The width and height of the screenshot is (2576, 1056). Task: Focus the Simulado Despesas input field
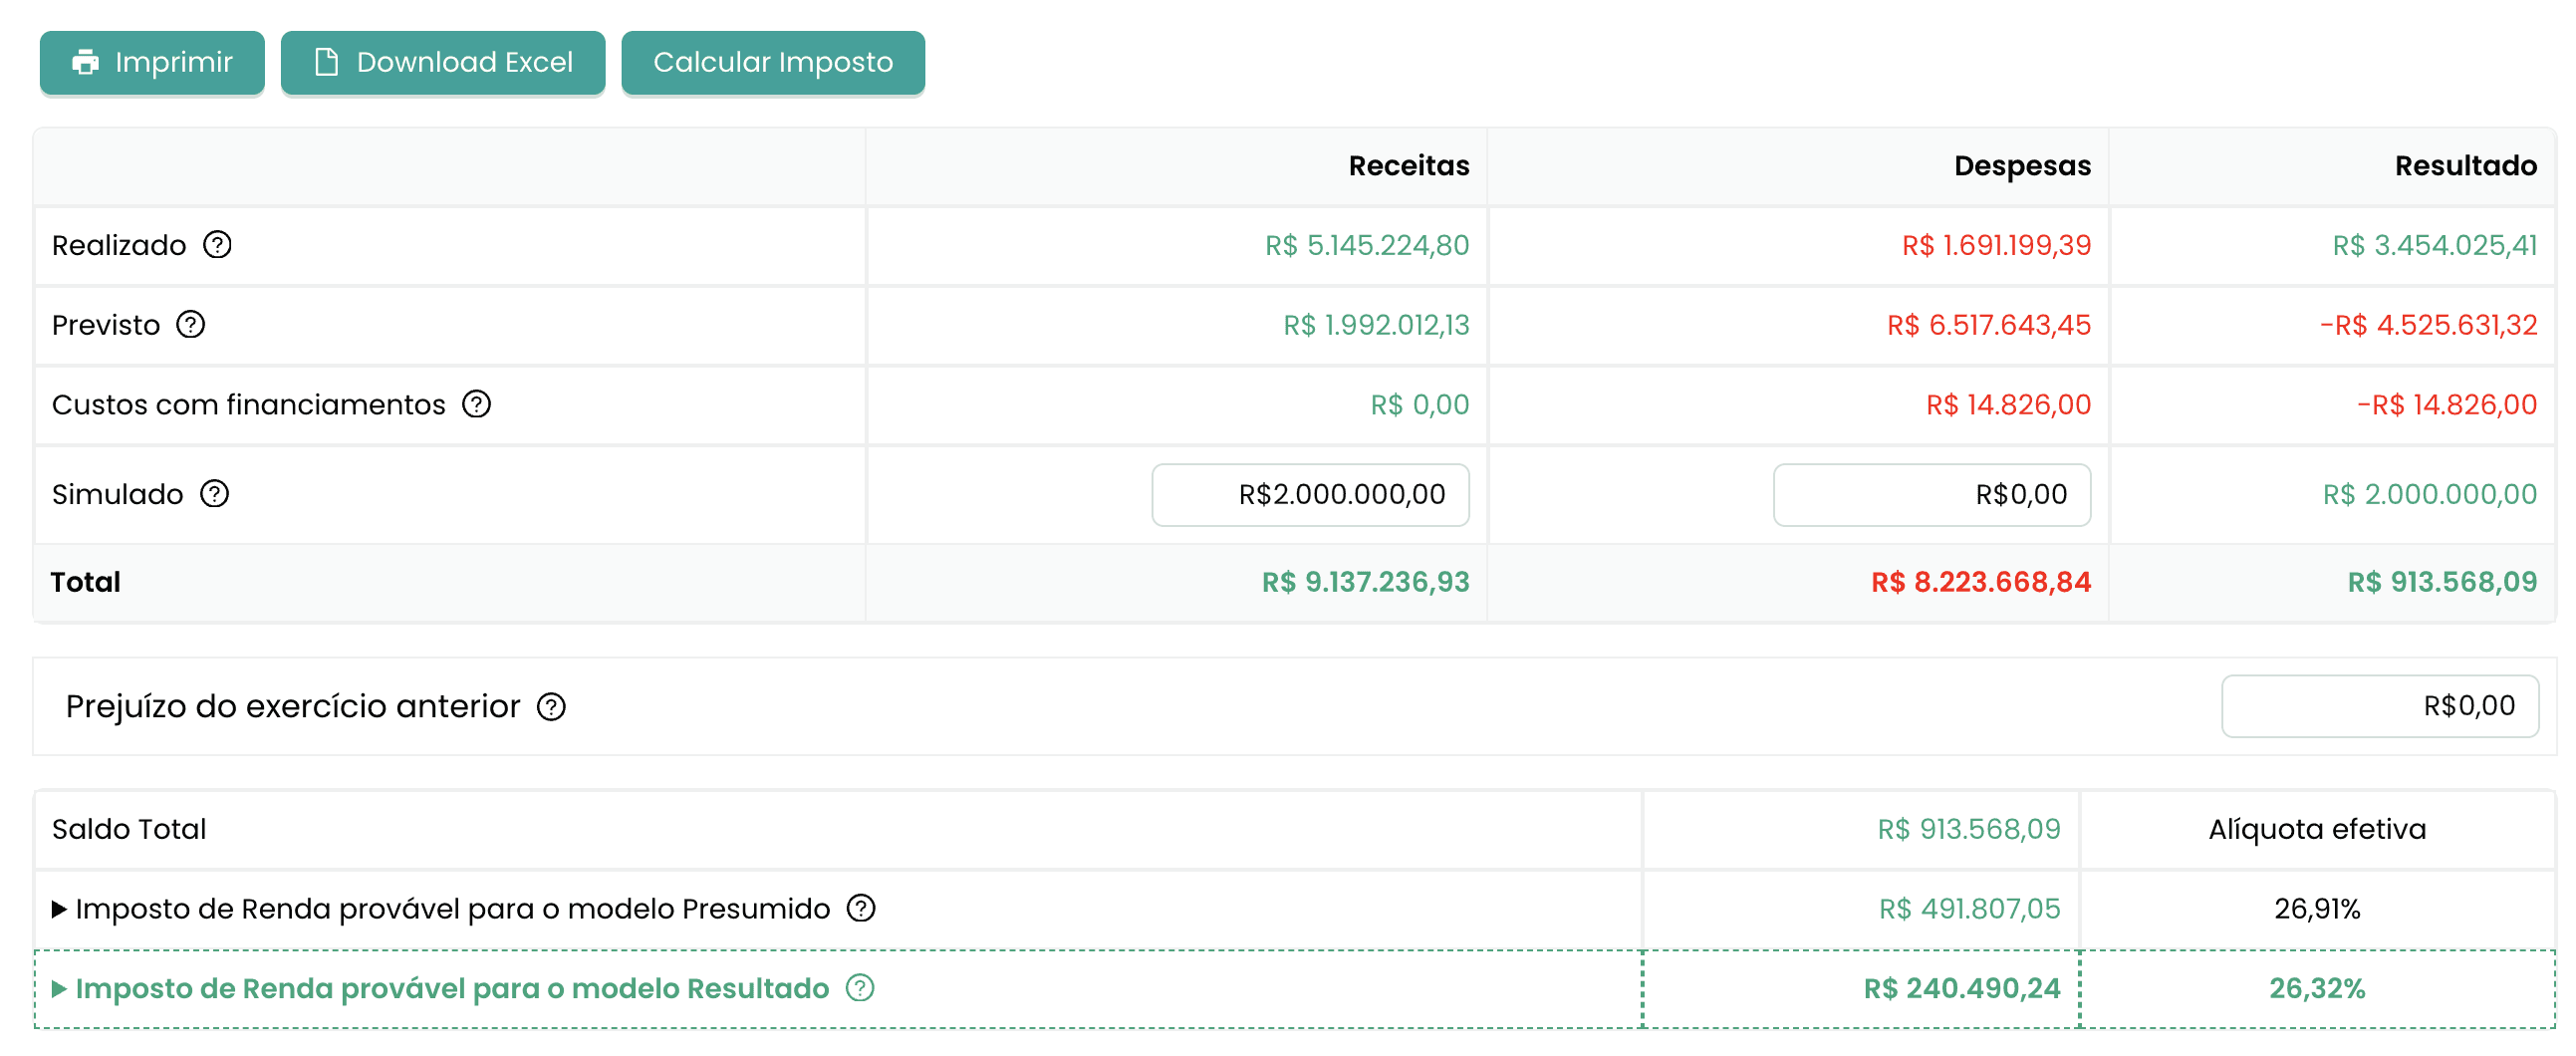1932,494
